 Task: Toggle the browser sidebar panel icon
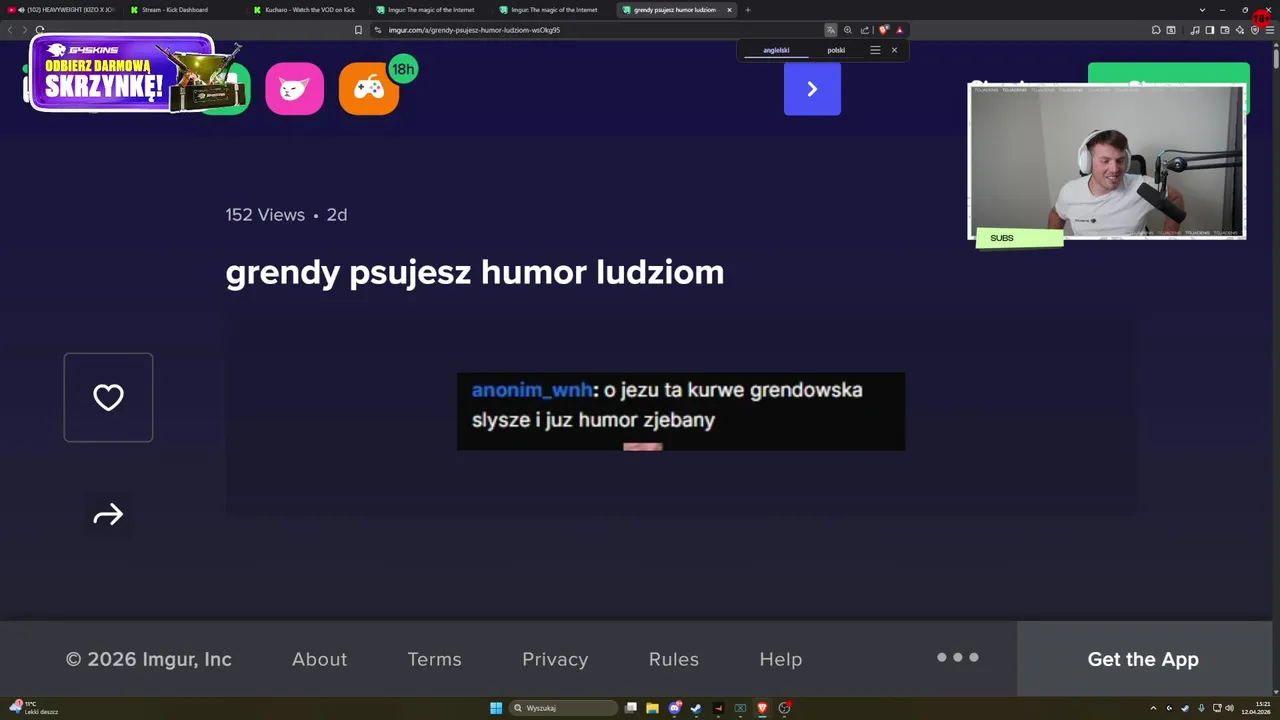[x=1209, y=30]
